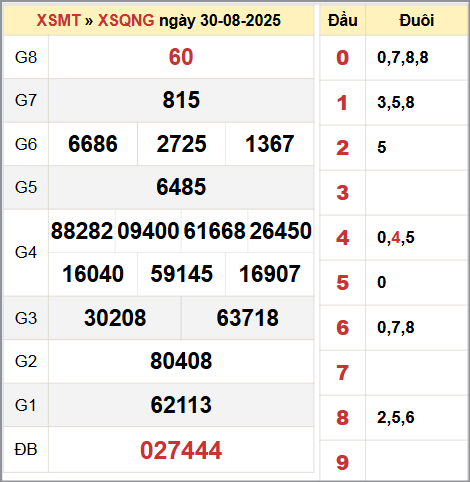This screenshot has width=470, height=482.
Task: Click the Đầu column header
Action: [x=343, y=20]
